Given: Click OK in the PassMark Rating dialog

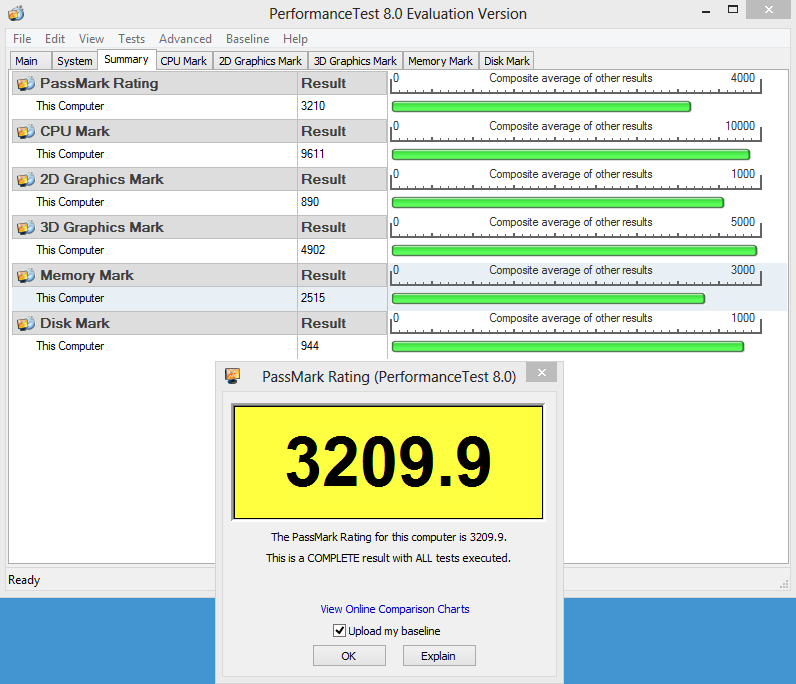Looking at the screenshot, I should (x=349, y=656).
